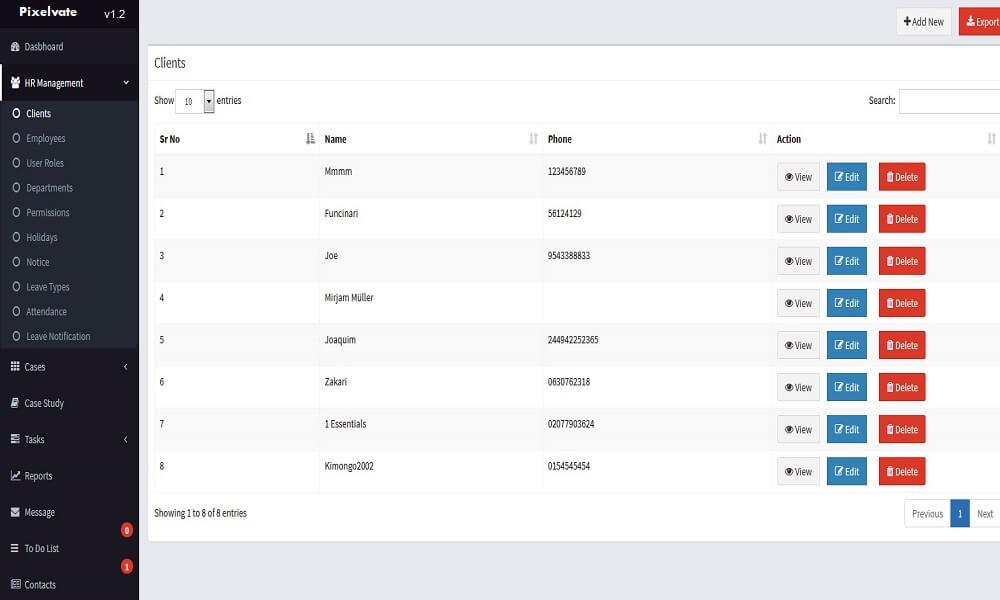View the Kimongo2002 client entry
The image size is (1000, 600).
pos(798,471)
